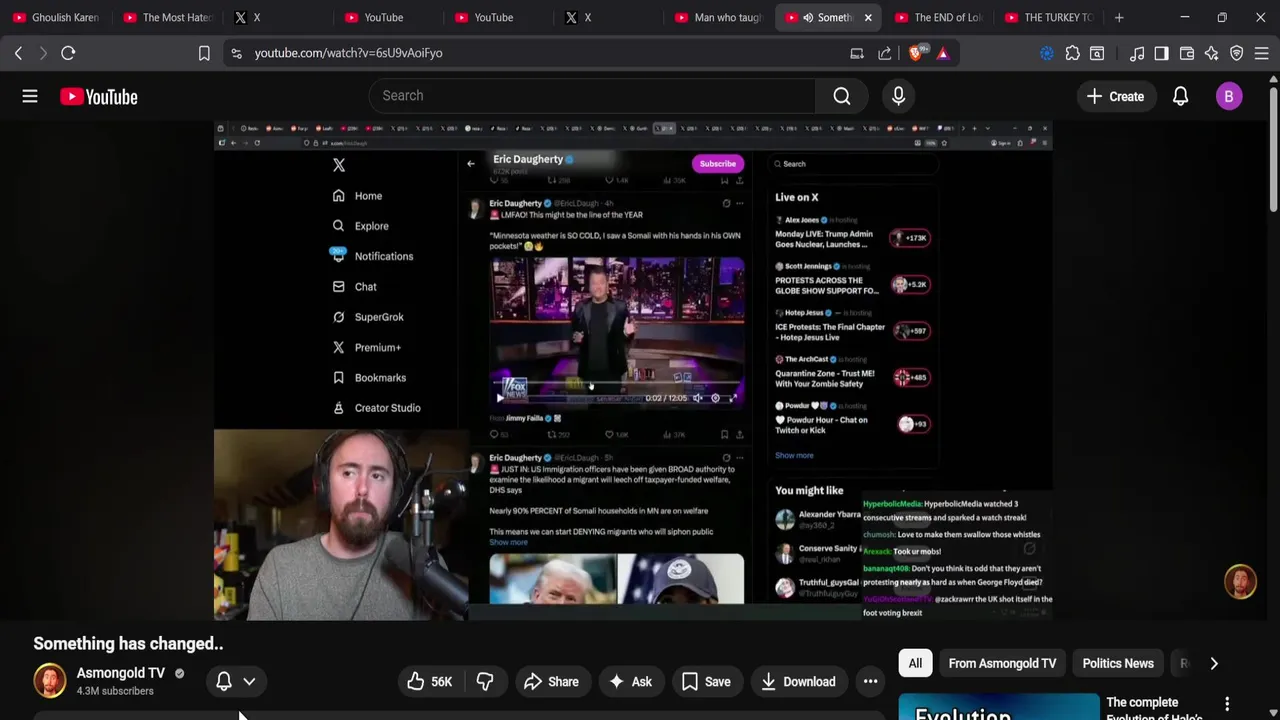The width and height of the screenshot is (1280, 720).
Task: Select the Politics News chip
Action: [x=1118, y=663]
